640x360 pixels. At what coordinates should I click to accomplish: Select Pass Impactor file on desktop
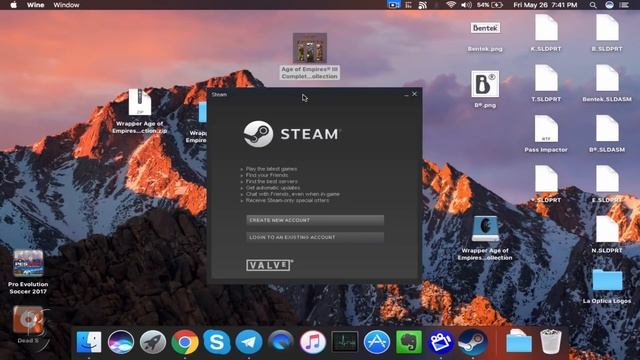546,134
